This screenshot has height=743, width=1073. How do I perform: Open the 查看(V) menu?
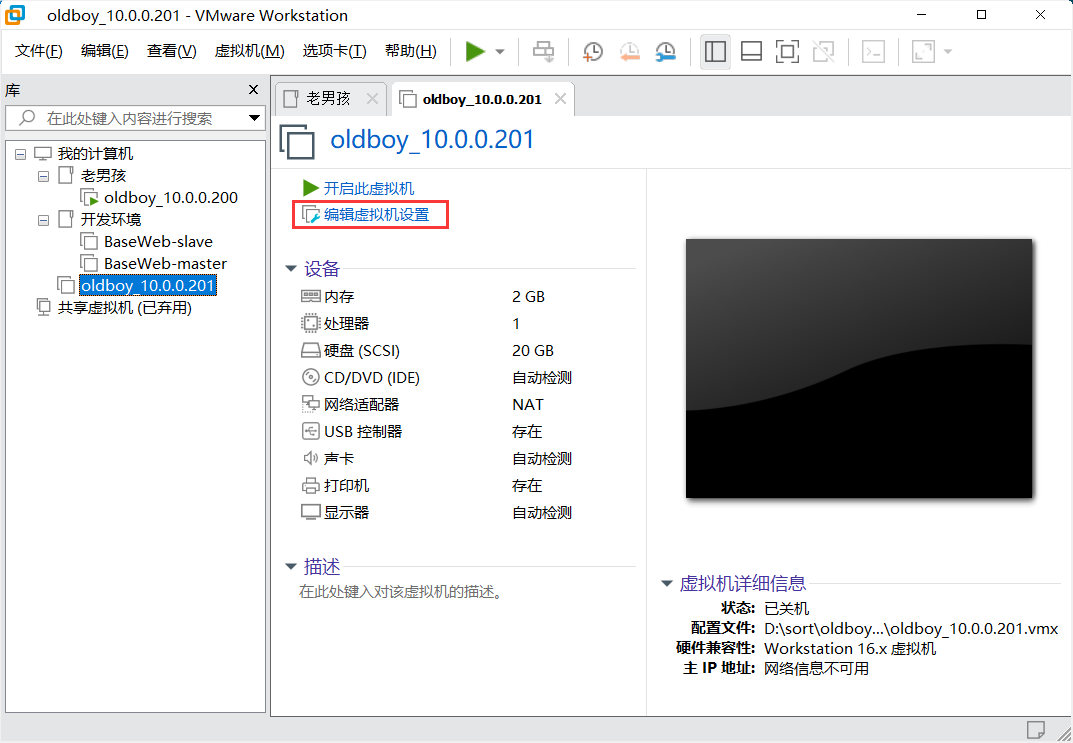point(171,51)
